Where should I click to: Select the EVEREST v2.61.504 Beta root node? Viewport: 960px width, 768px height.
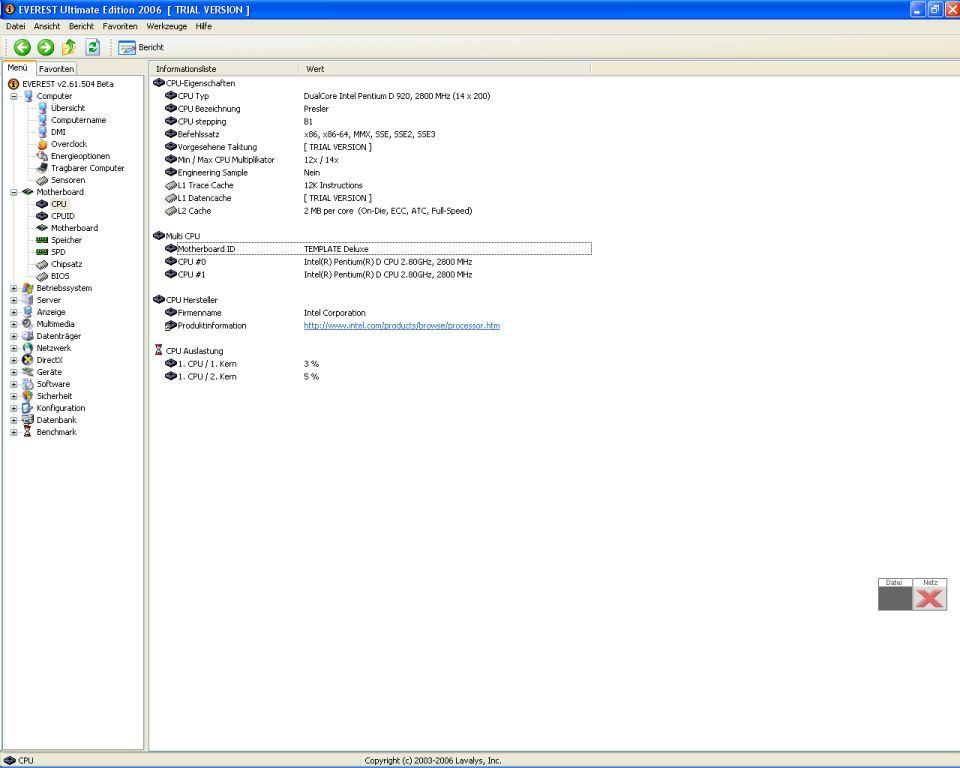(67, 84)
